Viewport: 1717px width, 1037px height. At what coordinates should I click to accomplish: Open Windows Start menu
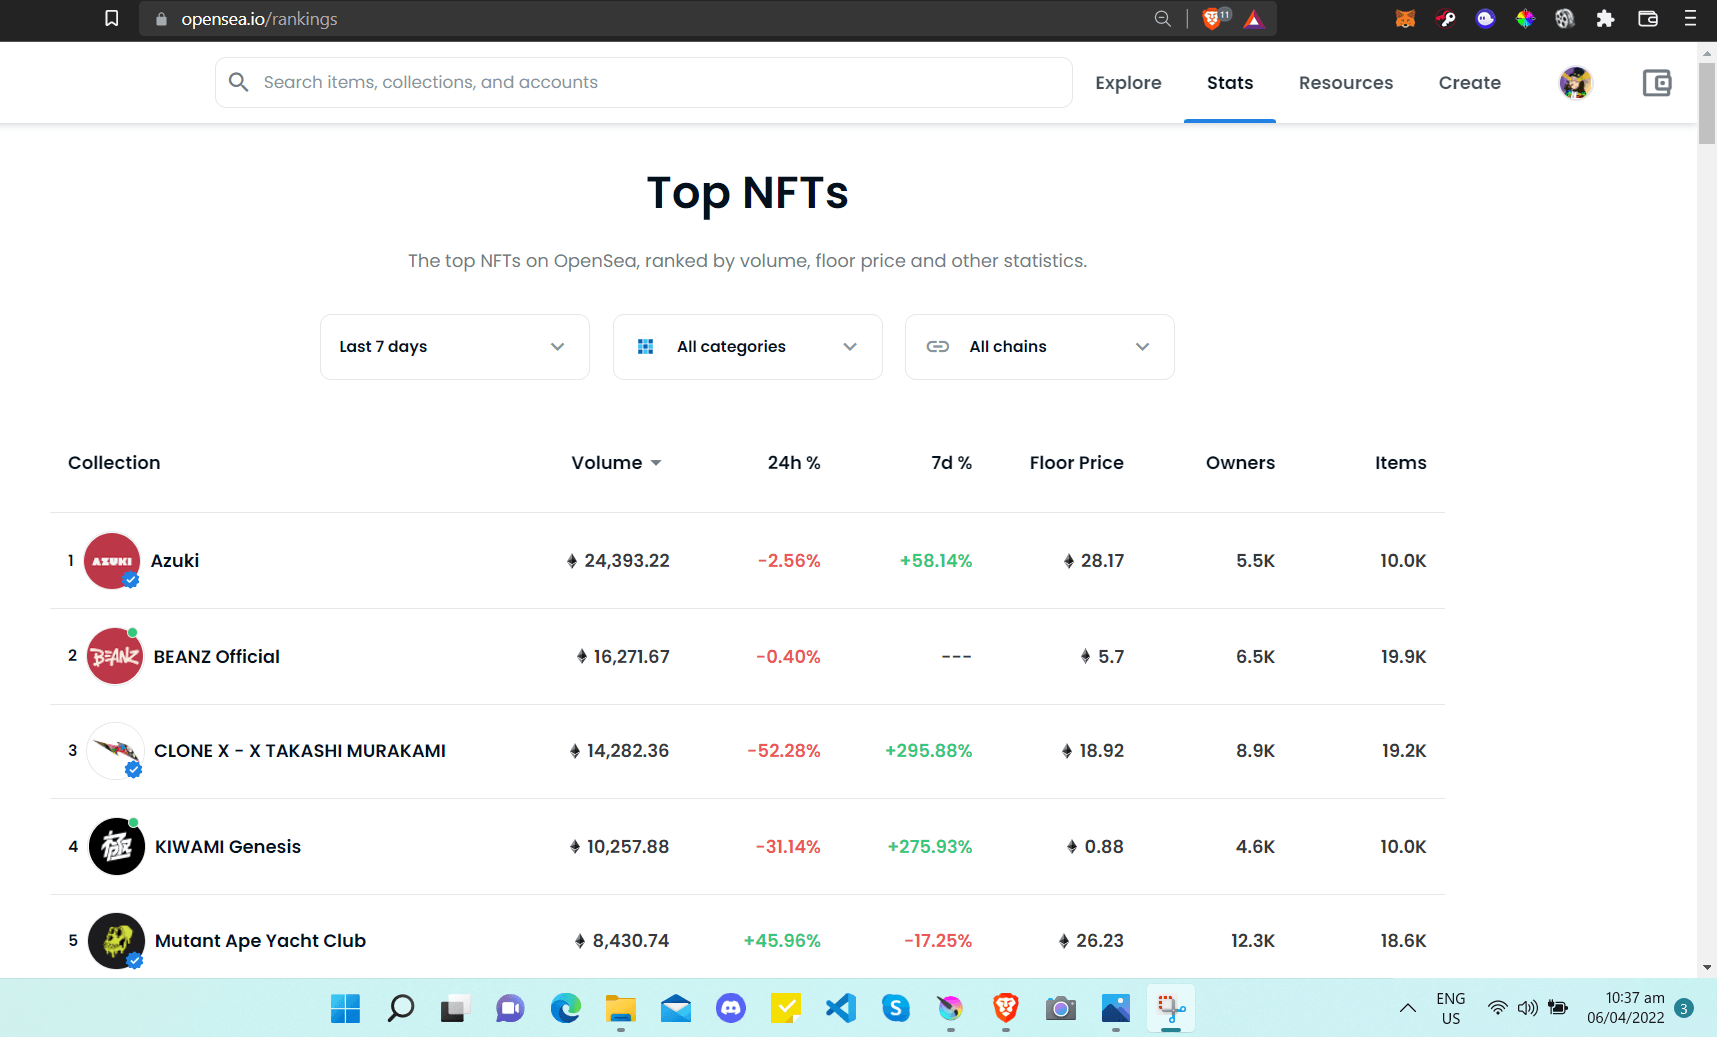click(x=346, y=1009)
